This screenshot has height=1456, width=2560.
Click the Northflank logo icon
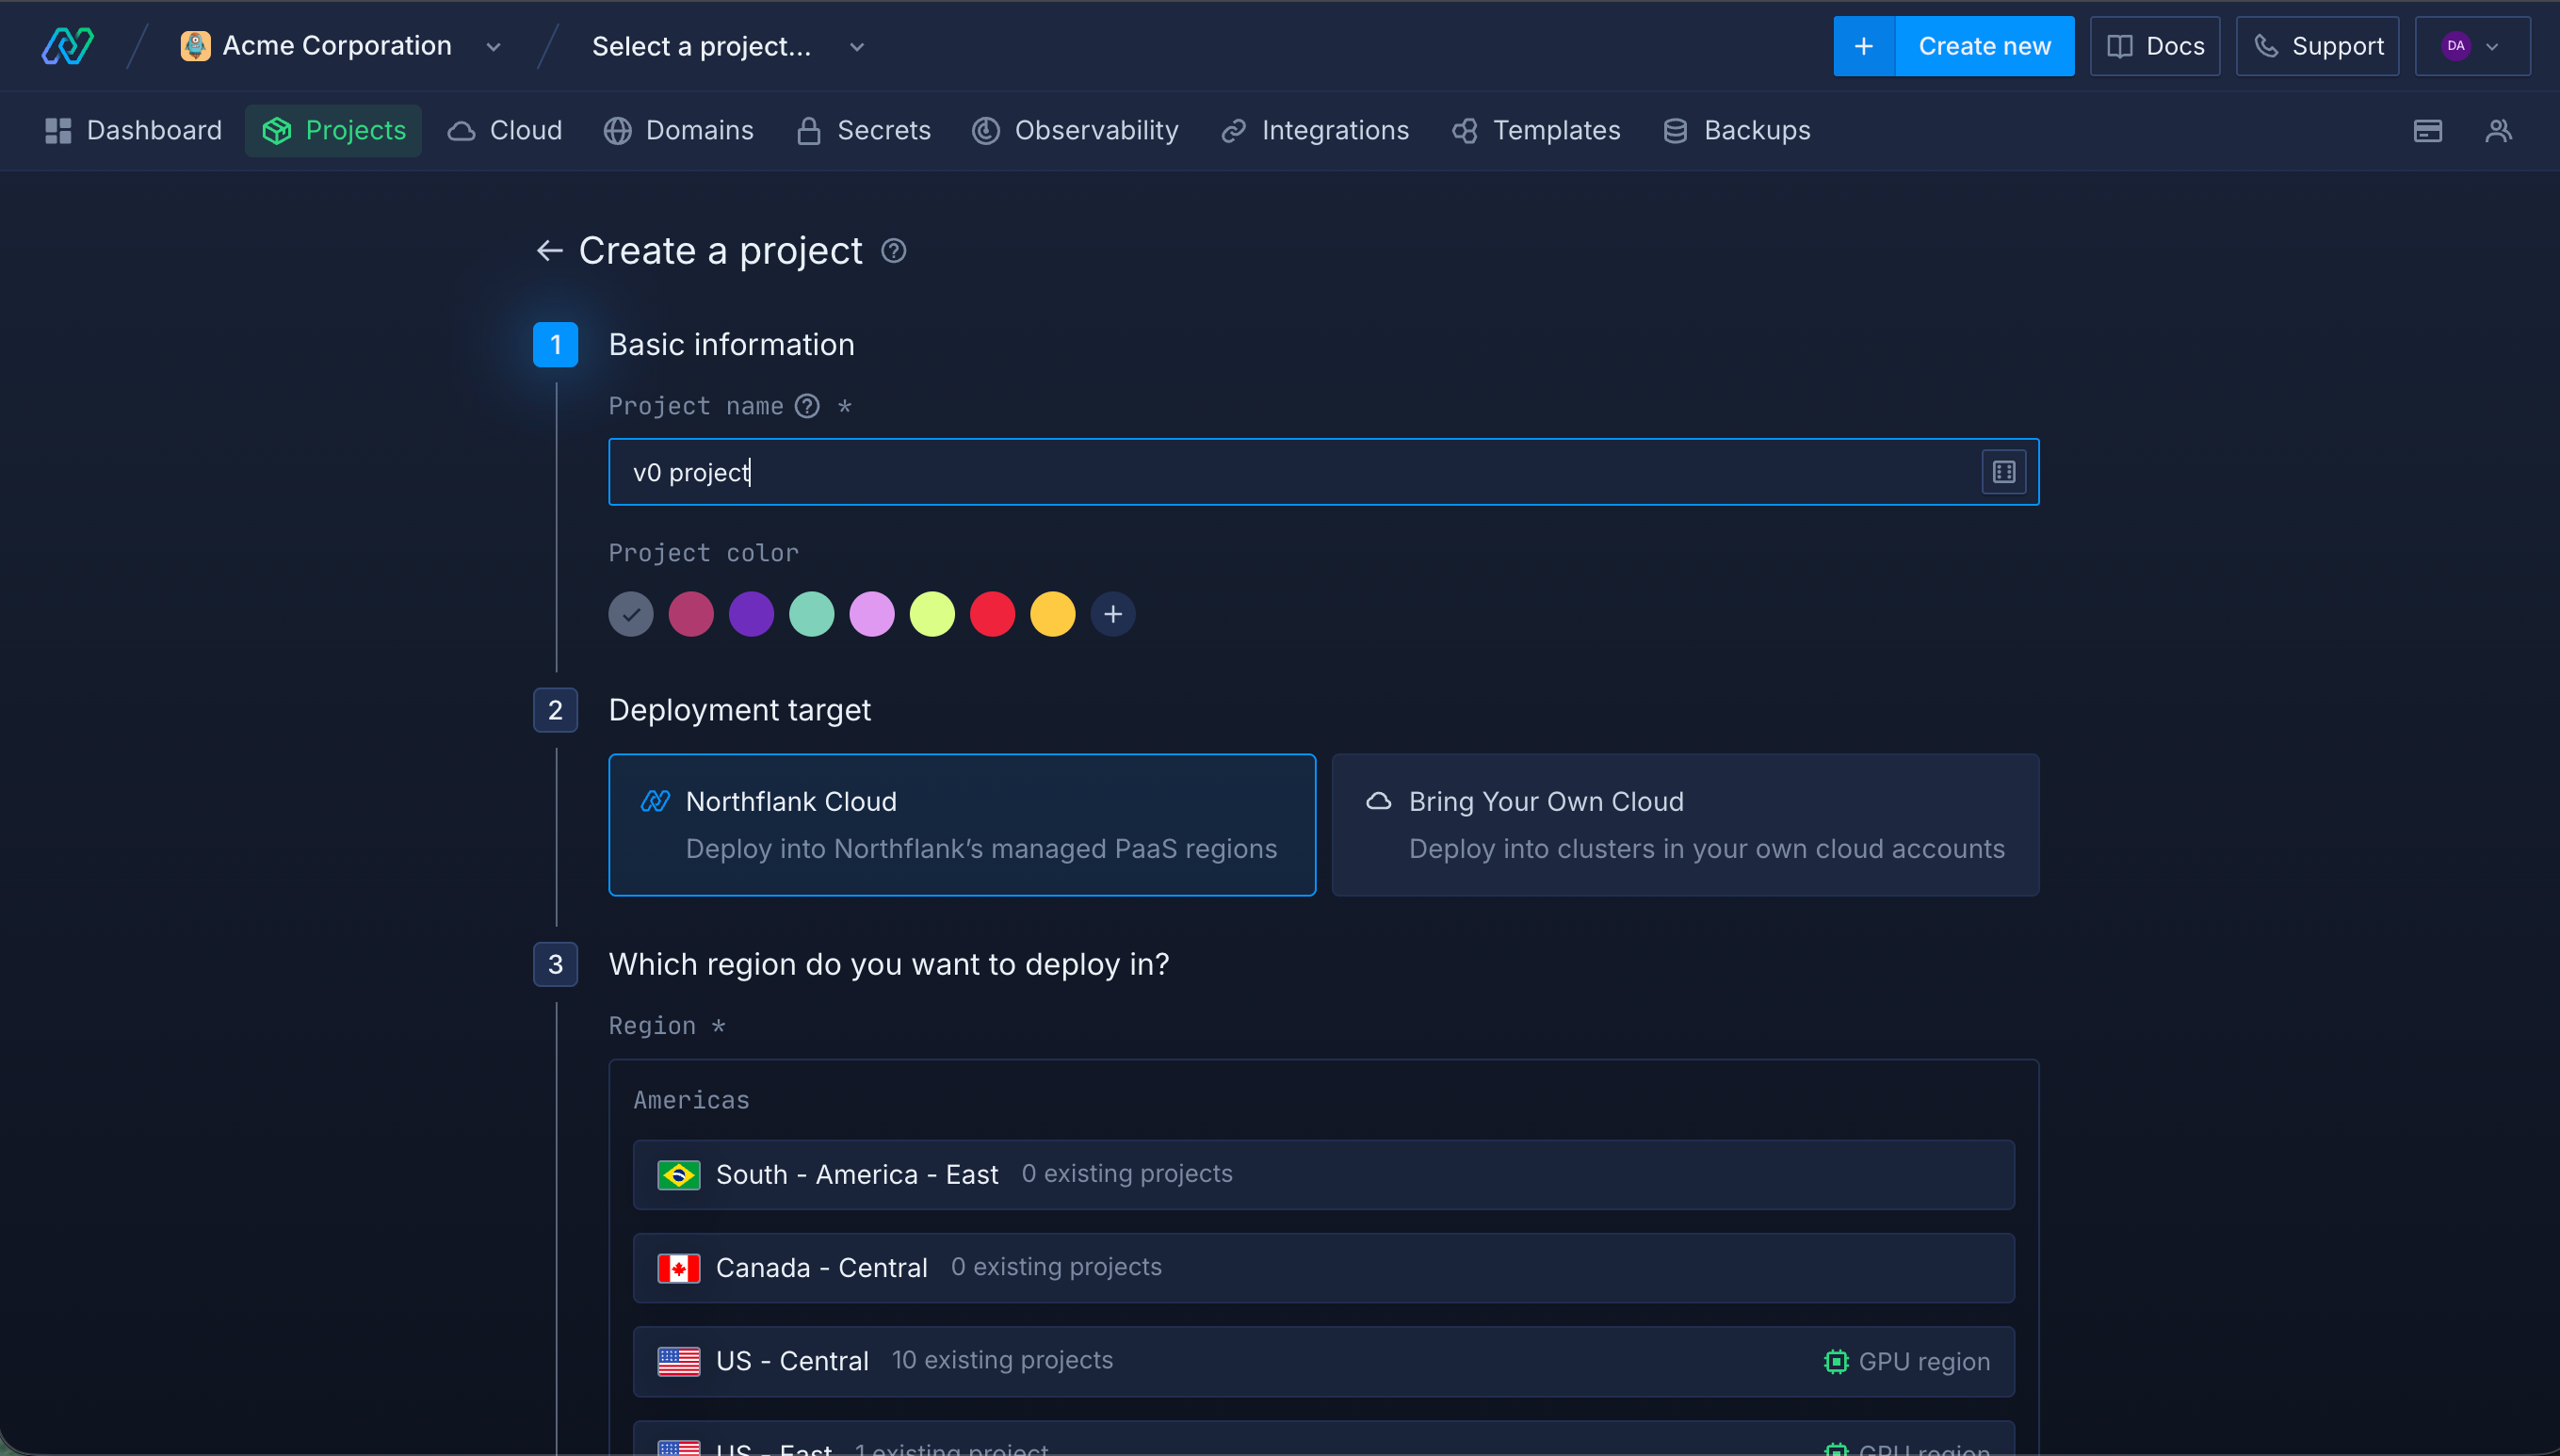[68, 46]
